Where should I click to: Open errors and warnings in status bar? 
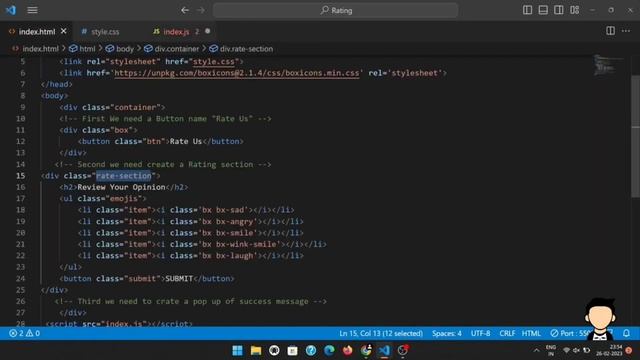pos(24,333)
